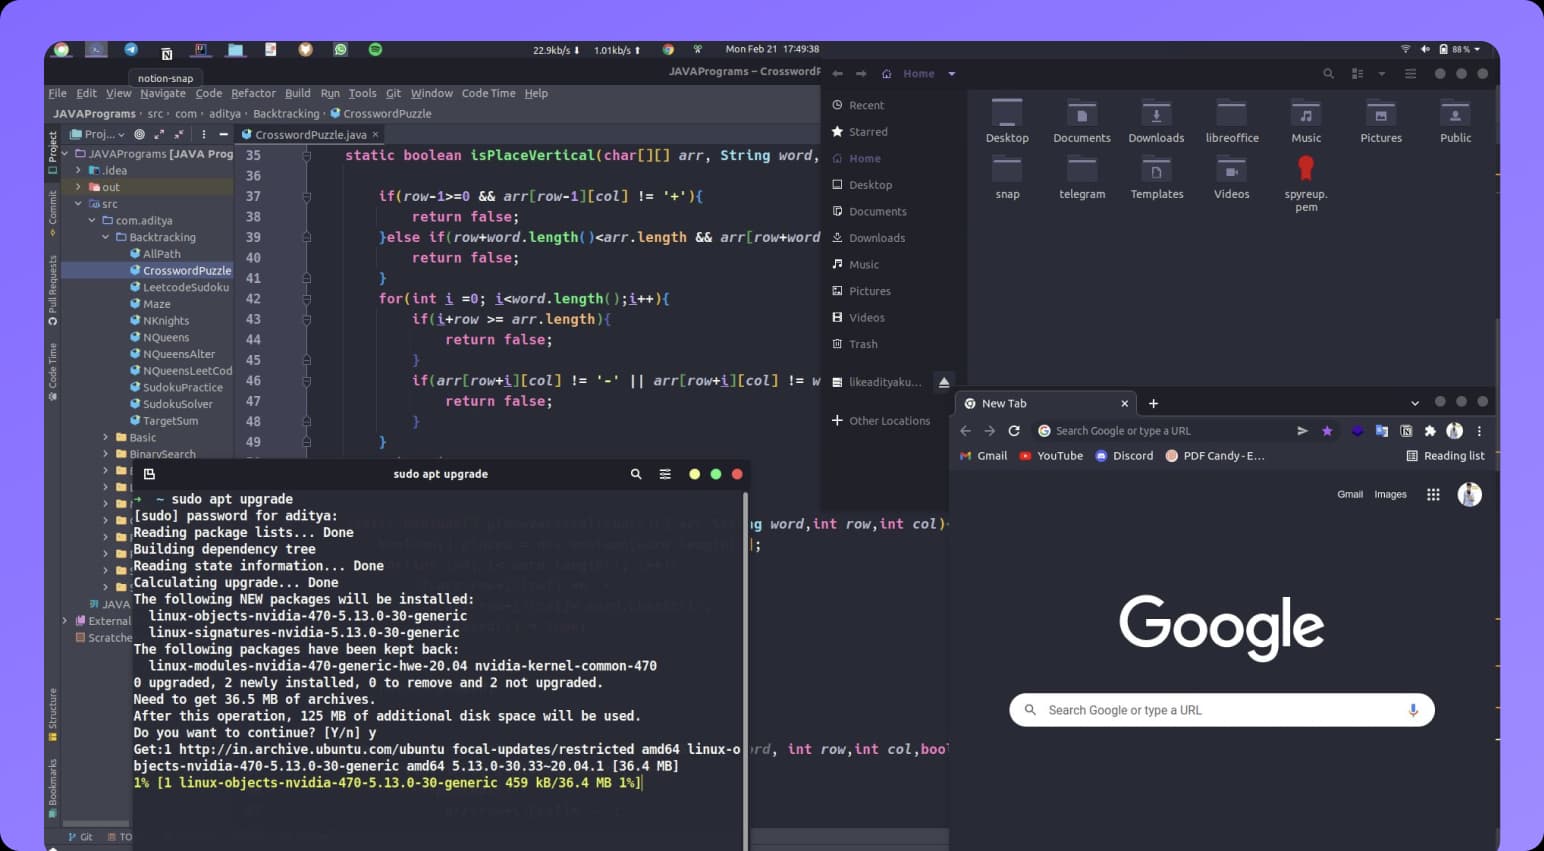
Task: Click the terminal search magnifier icon
Action: tap(636, 474)
